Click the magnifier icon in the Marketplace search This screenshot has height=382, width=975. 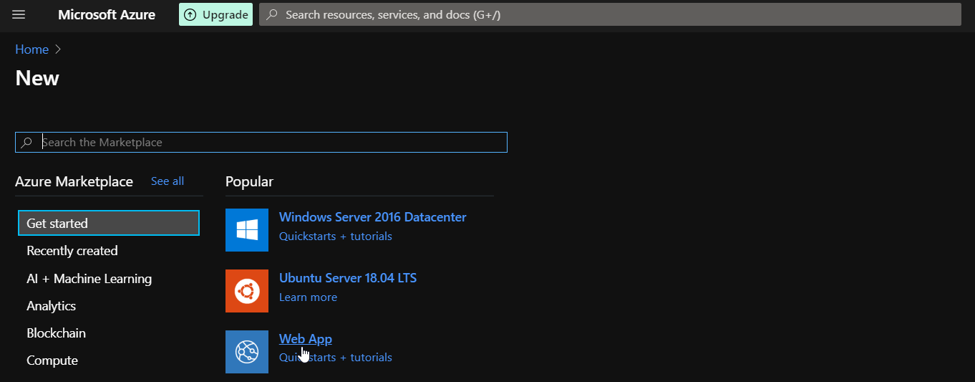point(27,142)
